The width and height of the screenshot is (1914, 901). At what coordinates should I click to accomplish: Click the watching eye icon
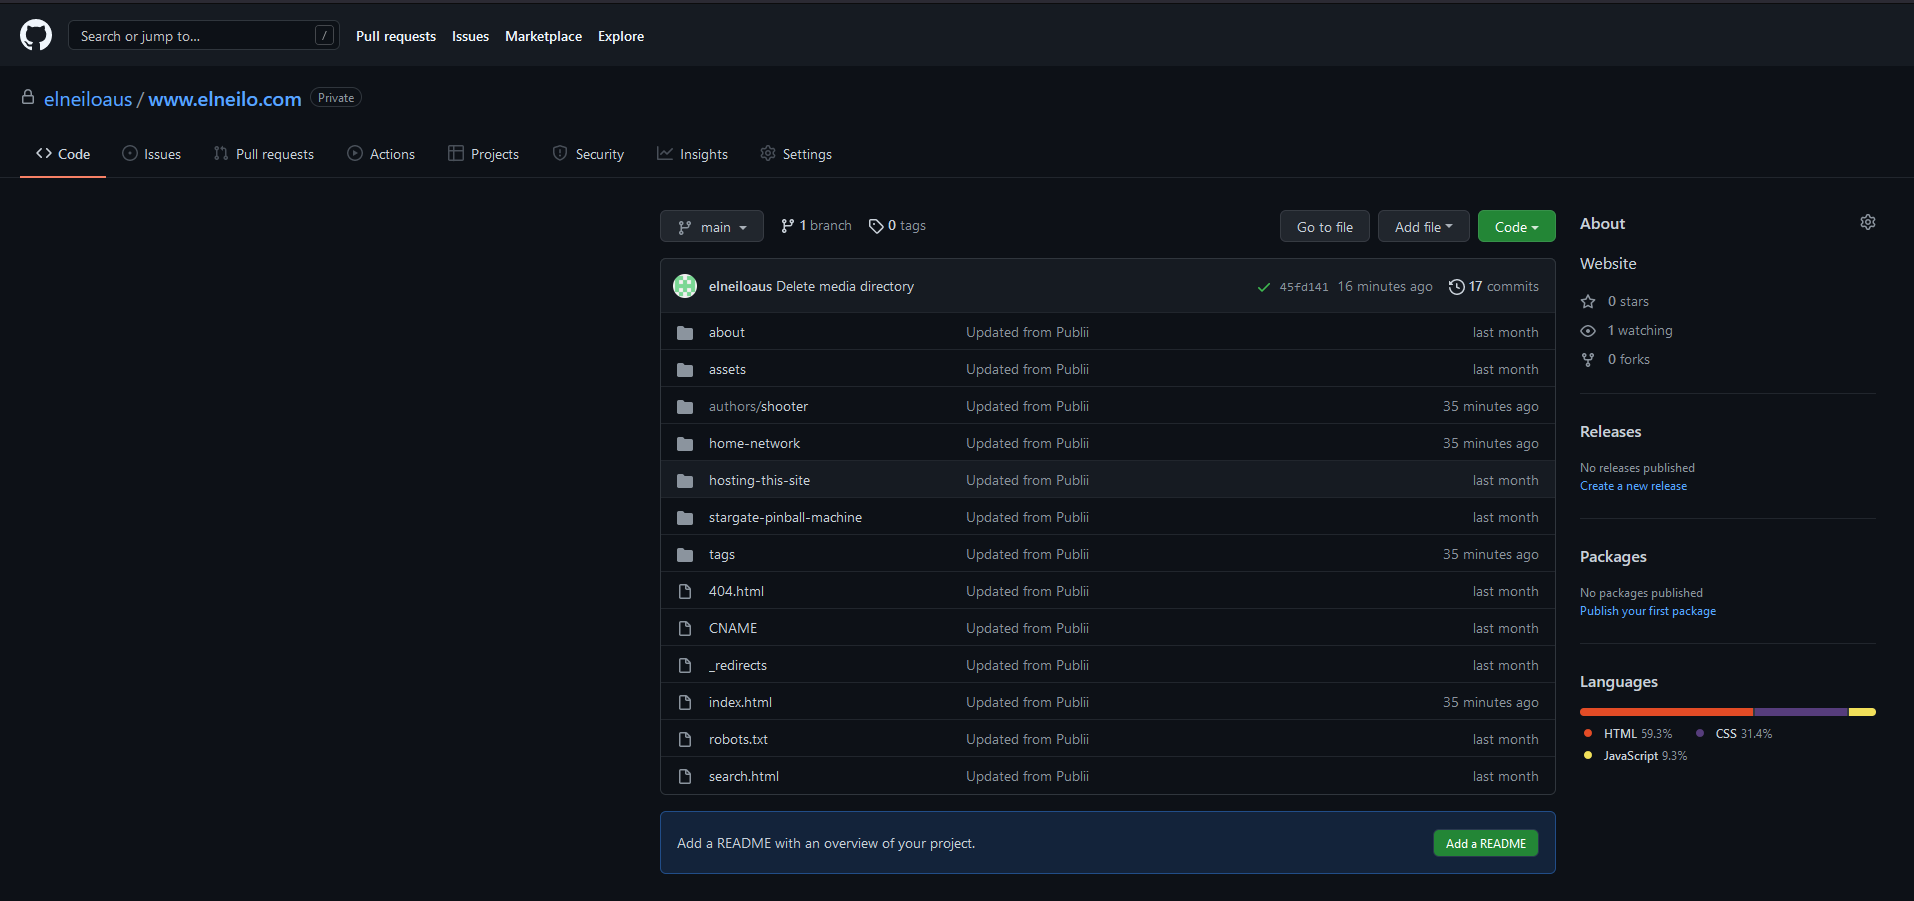click(x=1588, y=330)
